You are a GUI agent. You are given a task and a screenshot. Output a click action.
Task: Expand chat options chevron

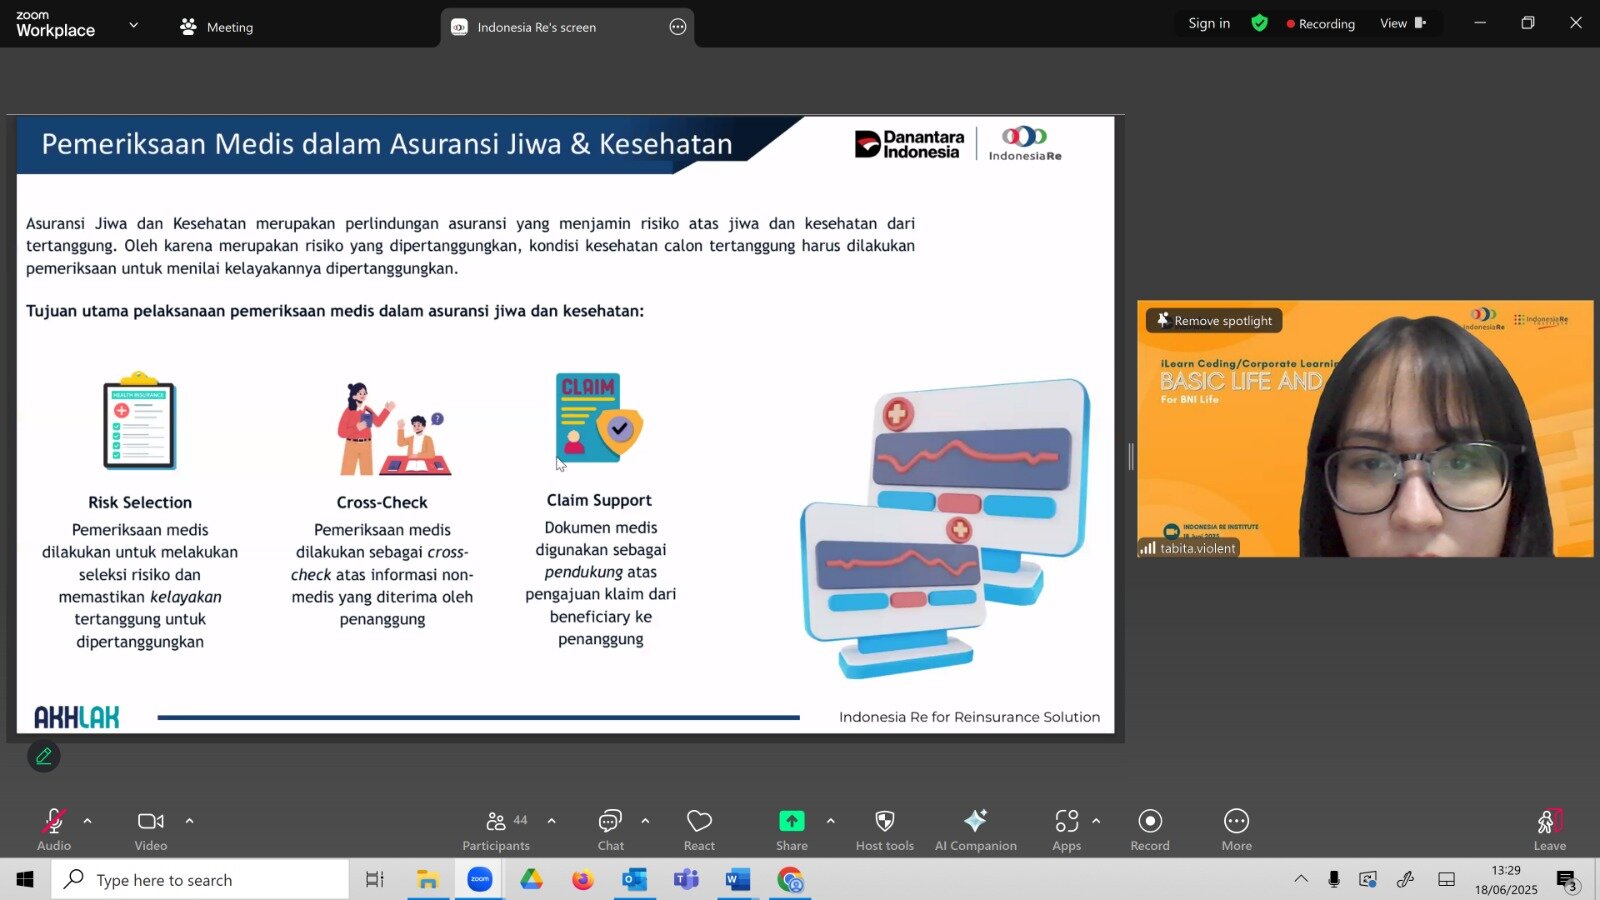coord(645,821)
